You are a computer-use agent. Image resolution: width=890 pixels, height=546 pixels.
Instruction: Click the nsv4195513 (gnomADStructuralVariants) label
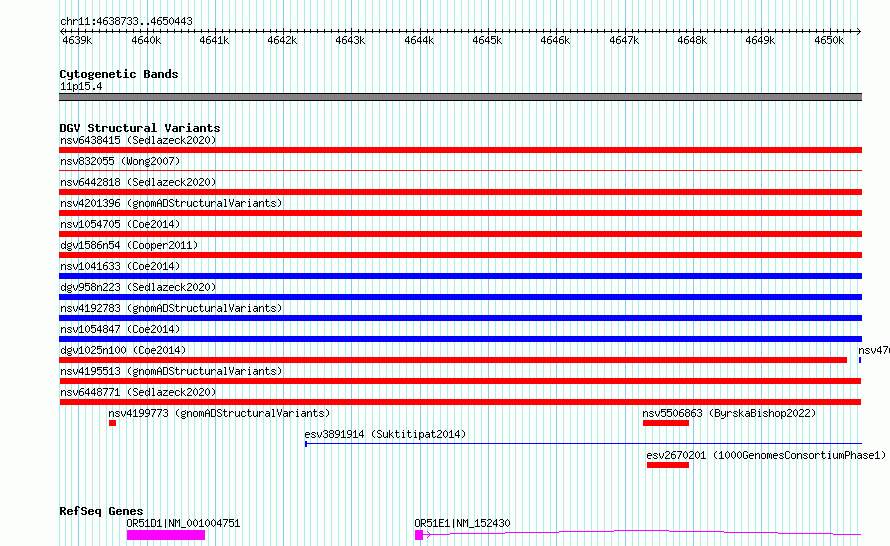pyautogui.click(x=171, y=371)
